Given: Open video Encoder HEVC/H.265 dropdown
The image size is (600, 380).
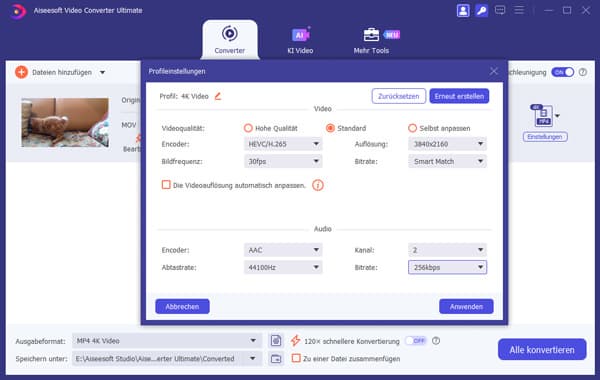Looking at the screenshot, I should point(283,144).
